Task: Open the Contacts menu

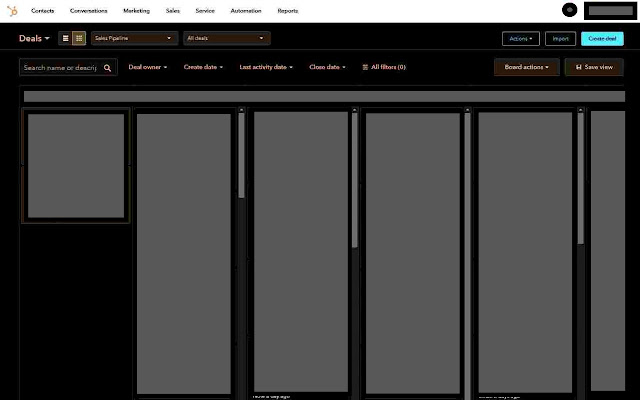Action: click(42, 11)
